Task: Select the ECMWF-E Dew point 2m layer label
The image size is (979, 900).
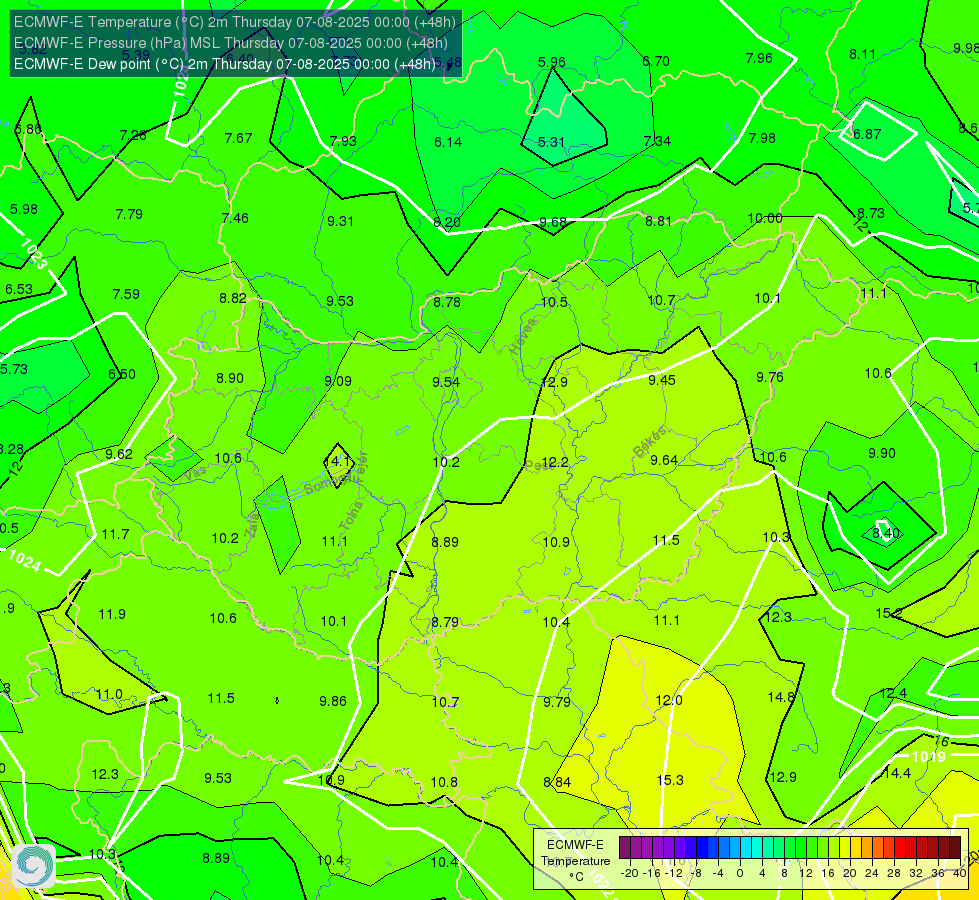Action: [x=225, y=64]
